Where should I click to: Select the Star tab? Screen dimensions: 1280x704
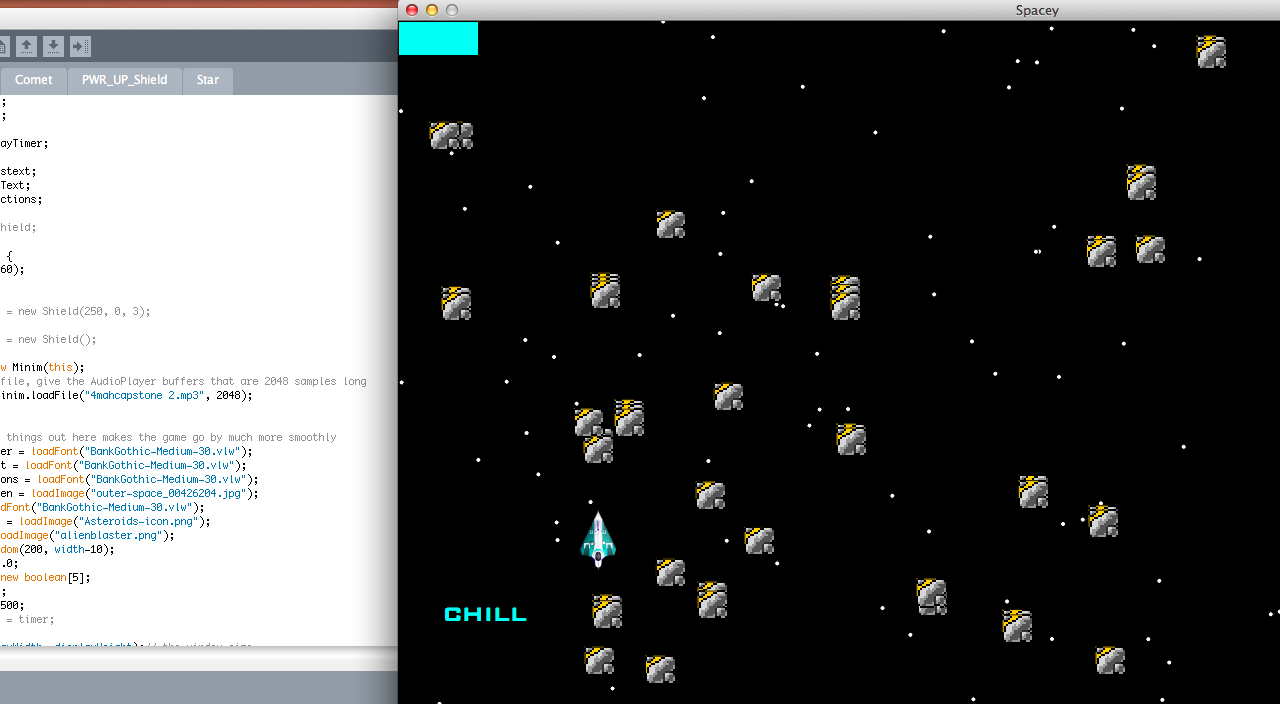click(207, 80)
